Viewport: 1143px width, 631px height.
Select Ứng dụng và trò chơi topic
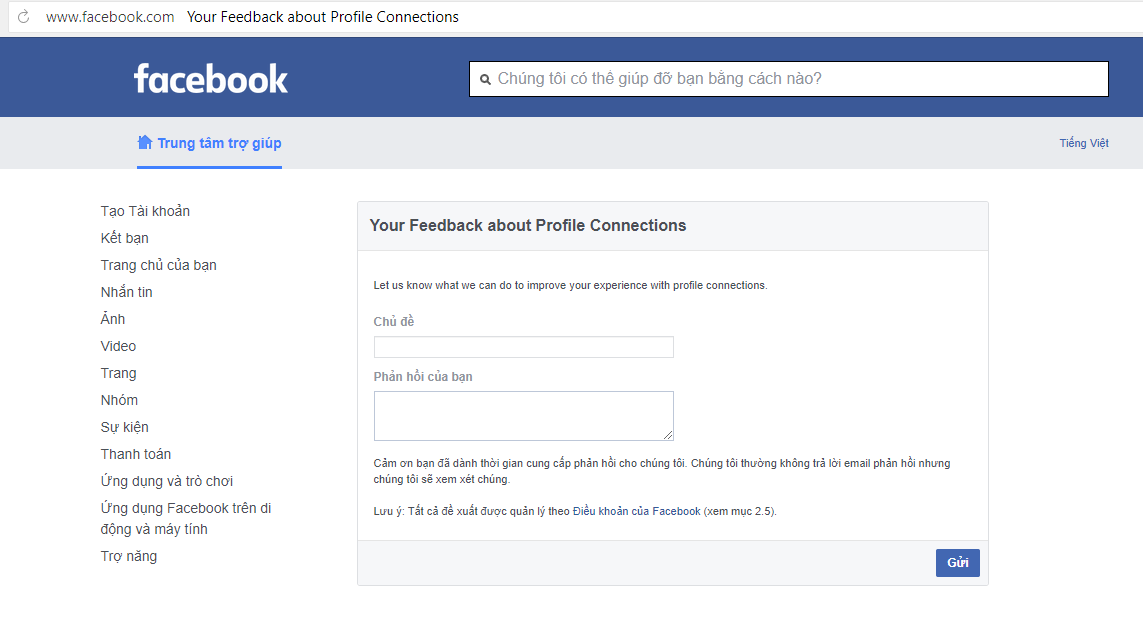[x=167, y=481]
